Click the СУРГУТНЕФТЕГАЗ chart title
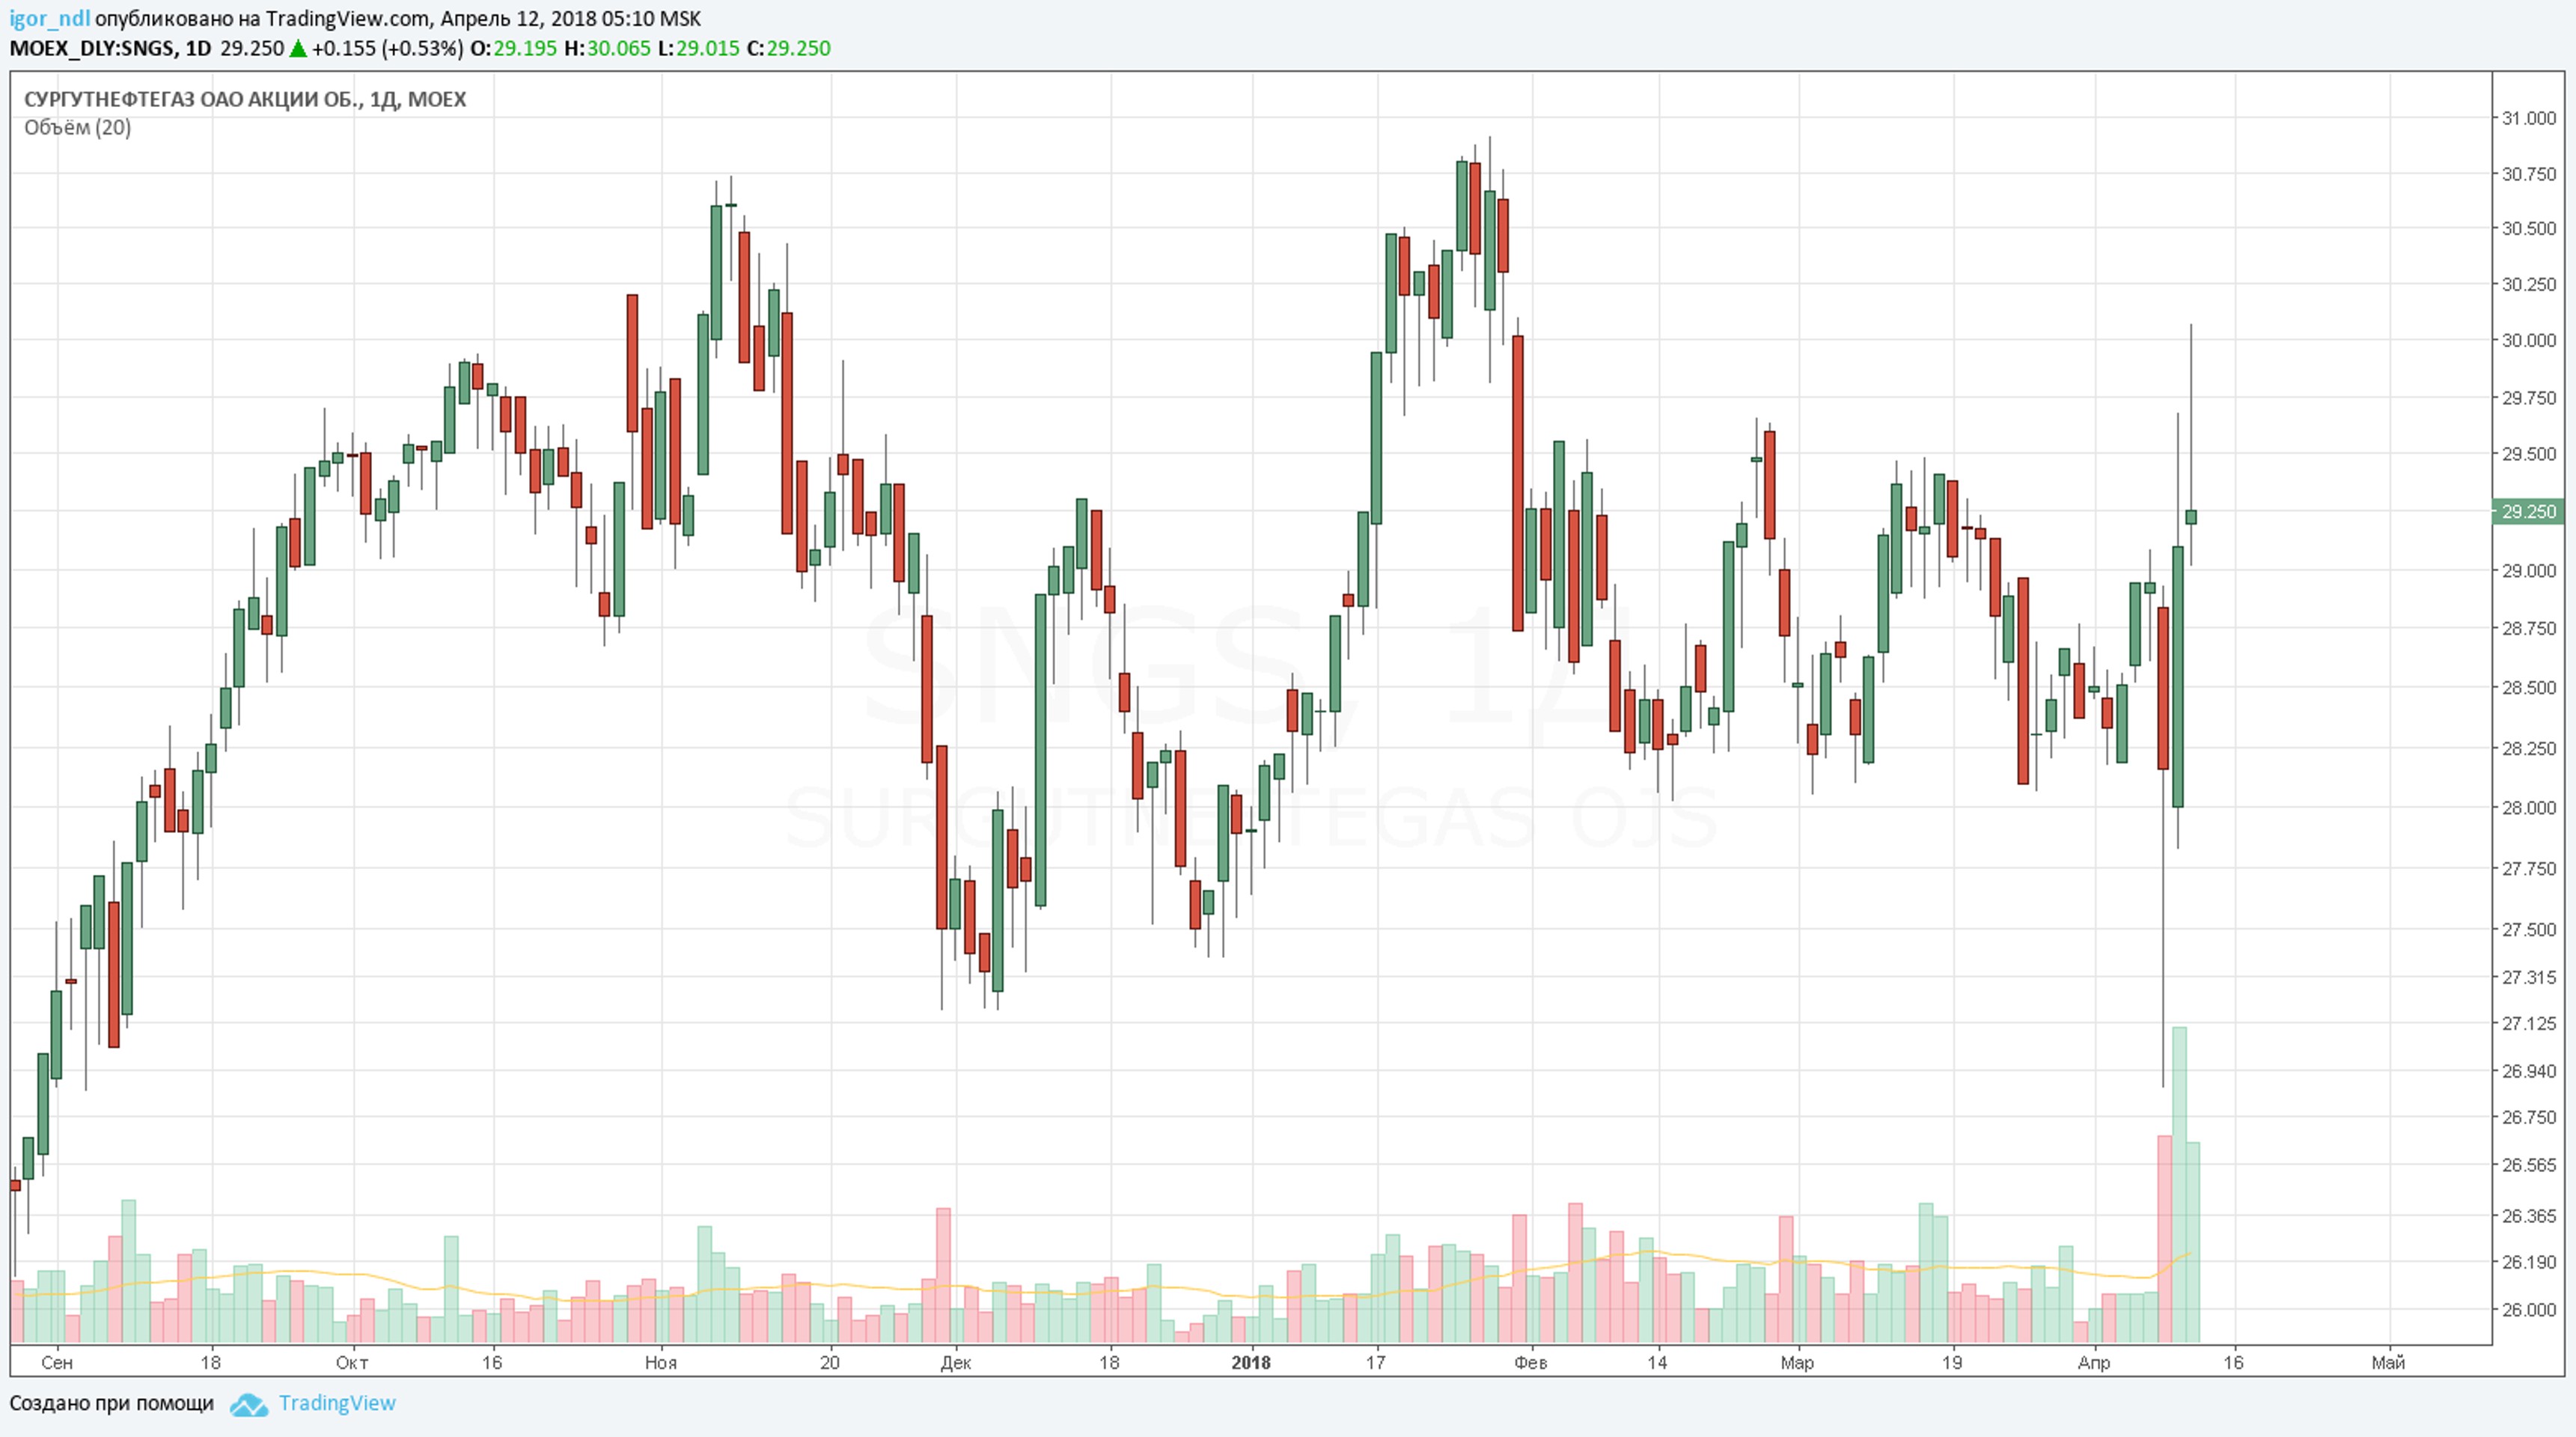2576x1437 pixels. click(244, 99)
